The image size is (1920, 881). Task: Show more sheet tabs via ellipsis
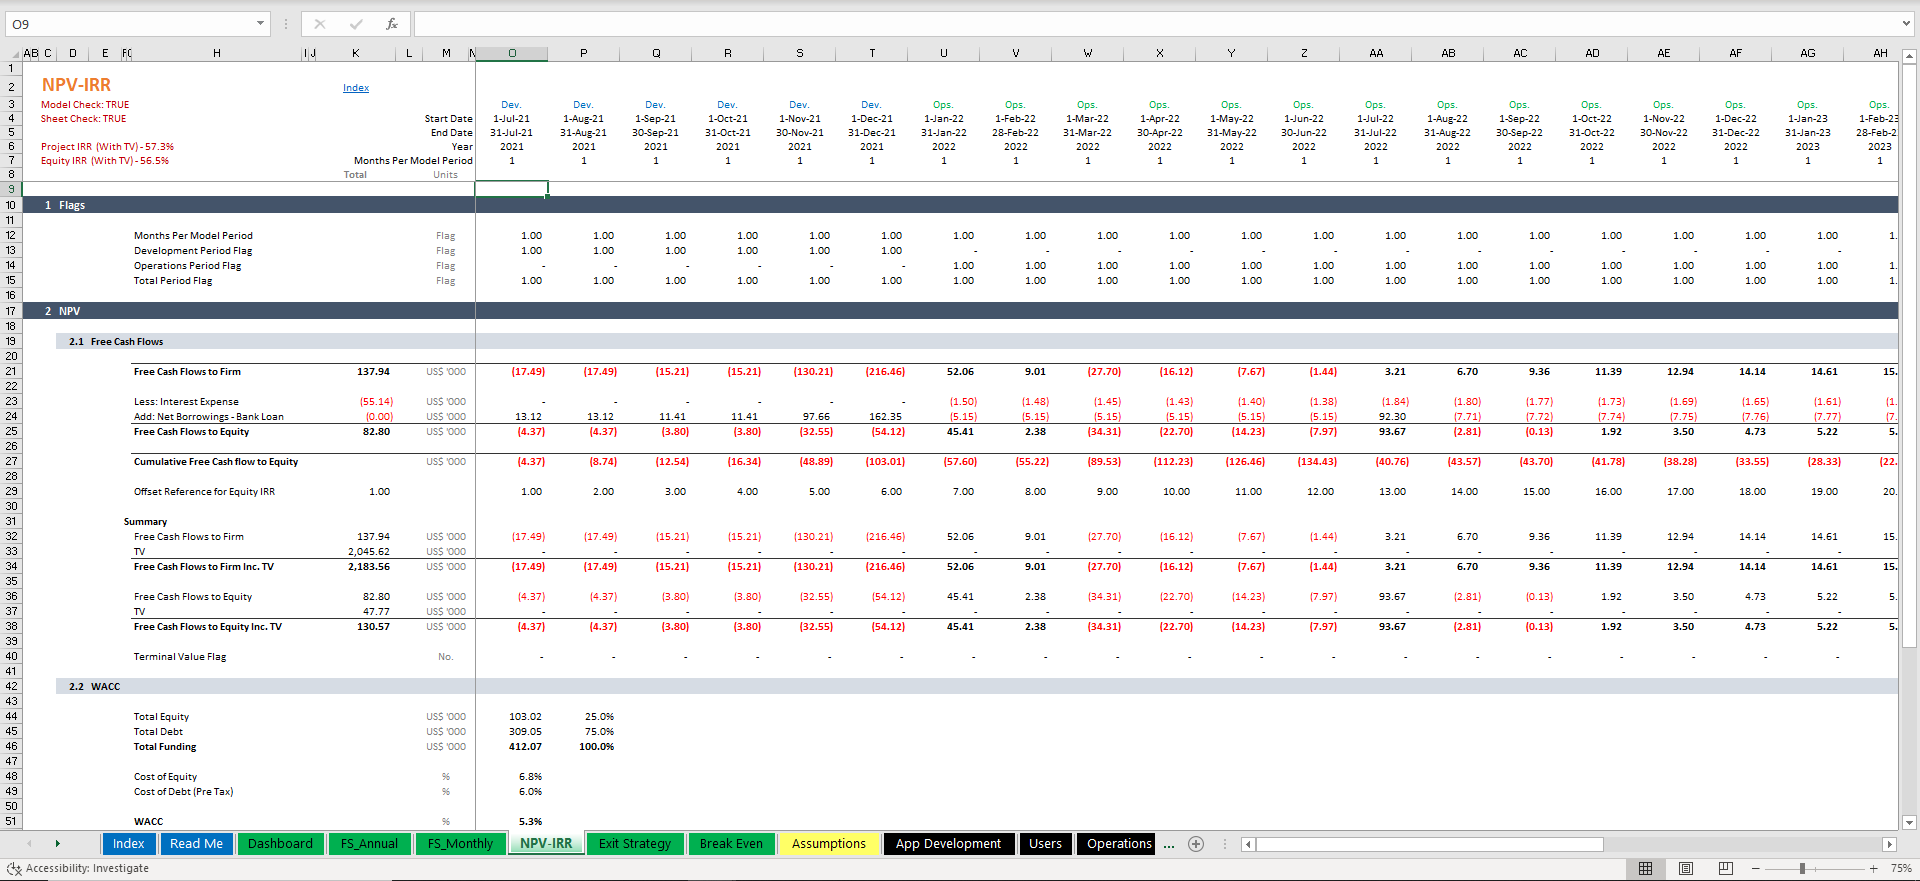1169,844
